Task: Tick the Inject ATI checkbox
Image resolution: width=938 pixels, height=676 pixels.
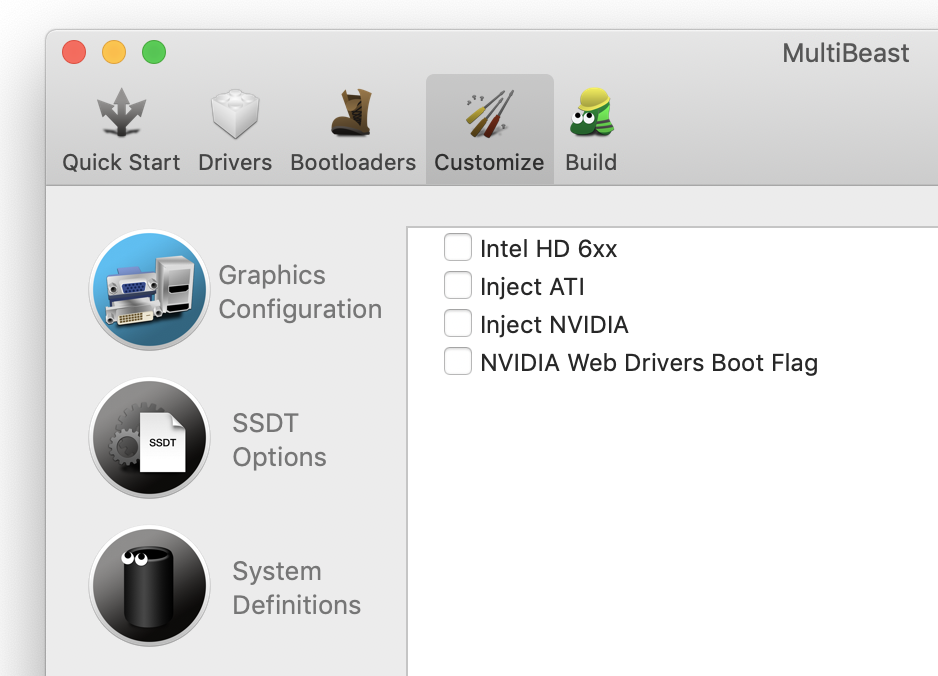Action: 458,285
